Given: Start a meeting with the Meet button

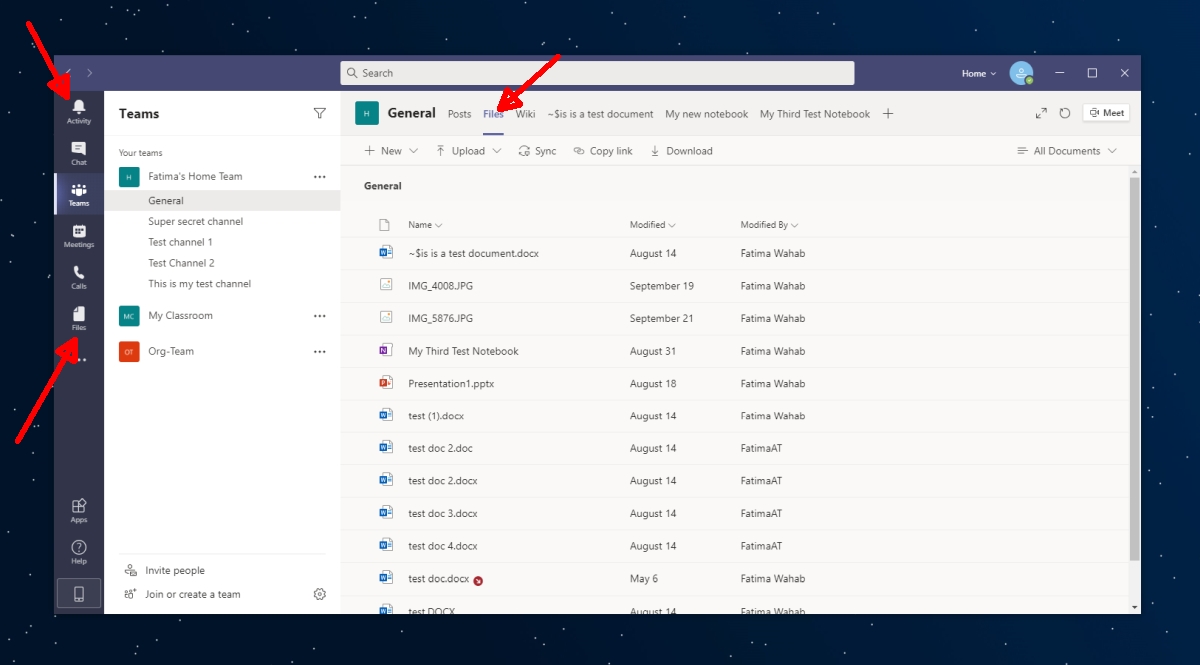Looking at the screenshot, I should click(x=1105, y=111).
